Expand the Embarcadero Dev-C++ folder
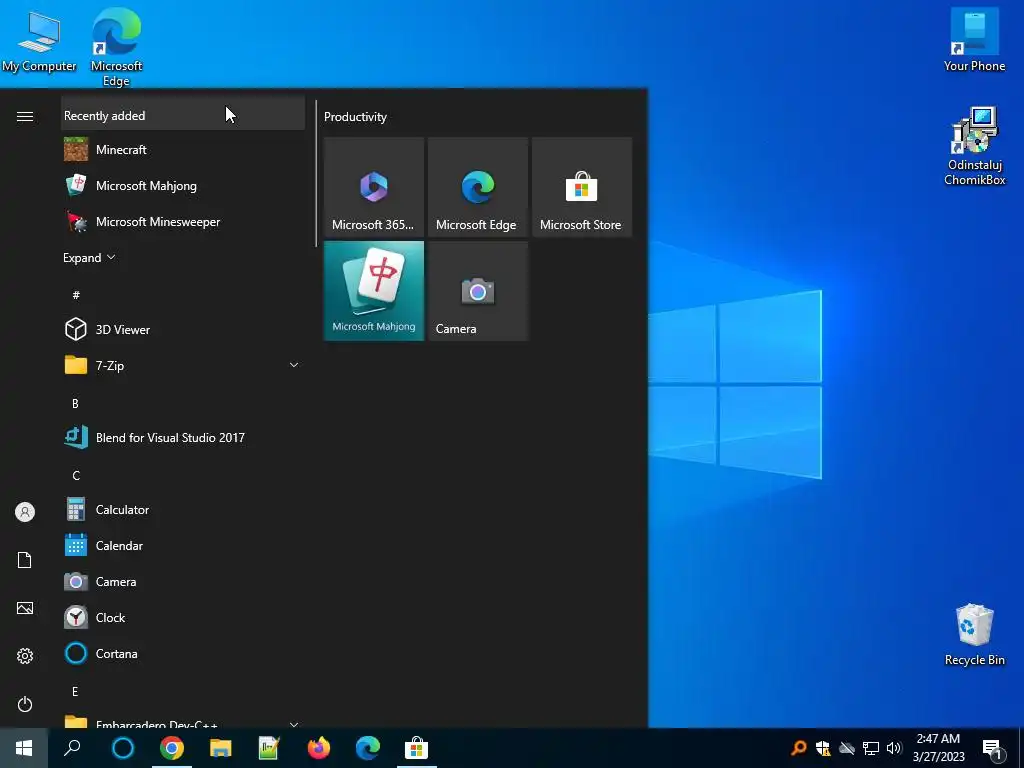 183,722
